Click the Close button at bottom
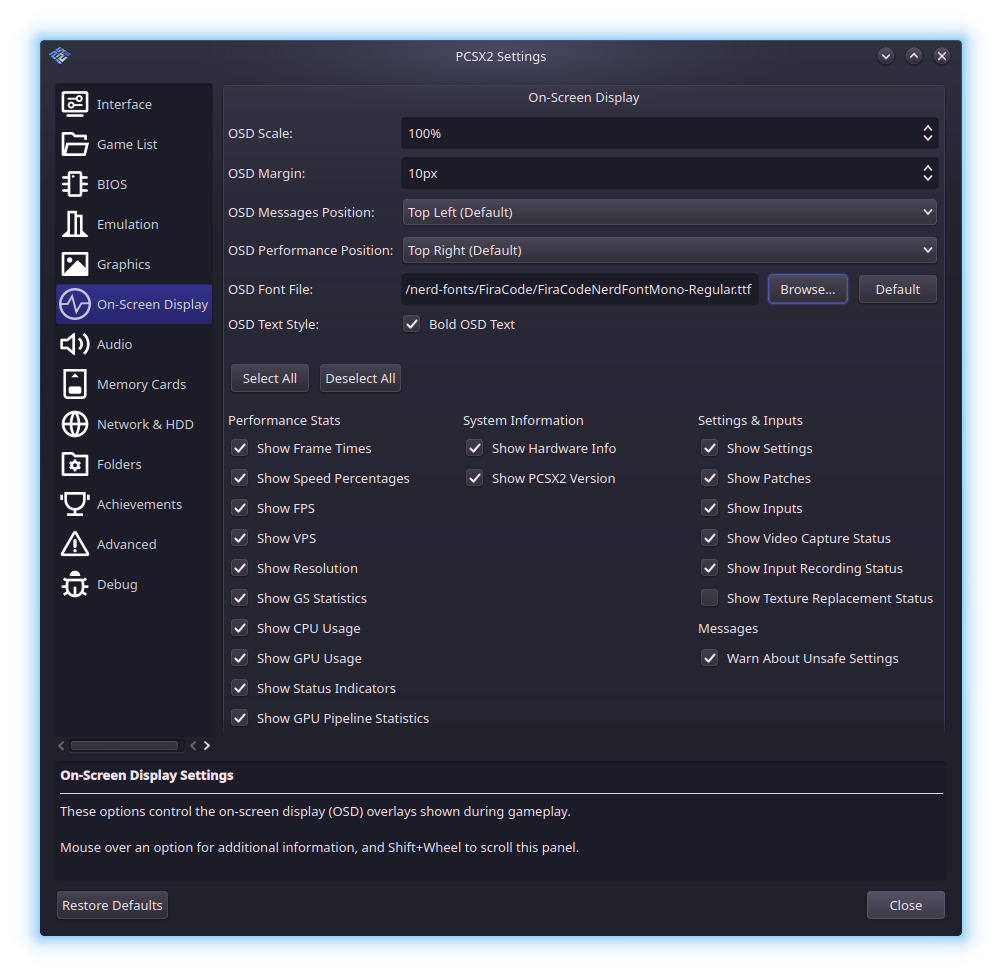This screenshot has height=976, width=1002. [906, 905]
